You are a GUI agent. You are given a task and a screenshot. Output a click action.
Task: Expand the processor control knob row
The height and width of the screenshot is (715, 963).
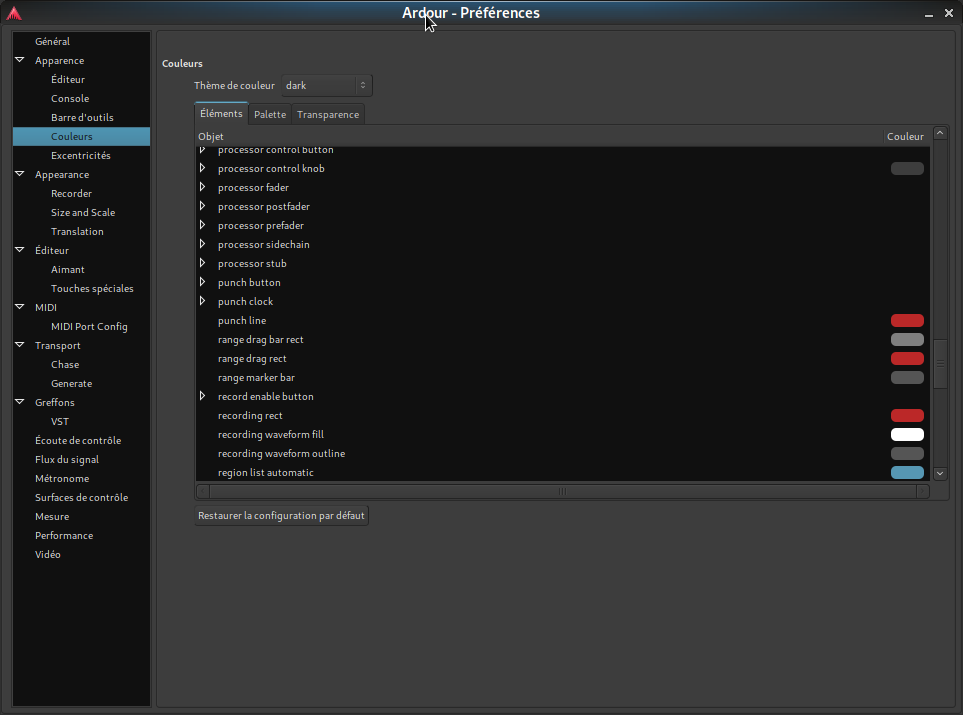click(x=202, y=168)
